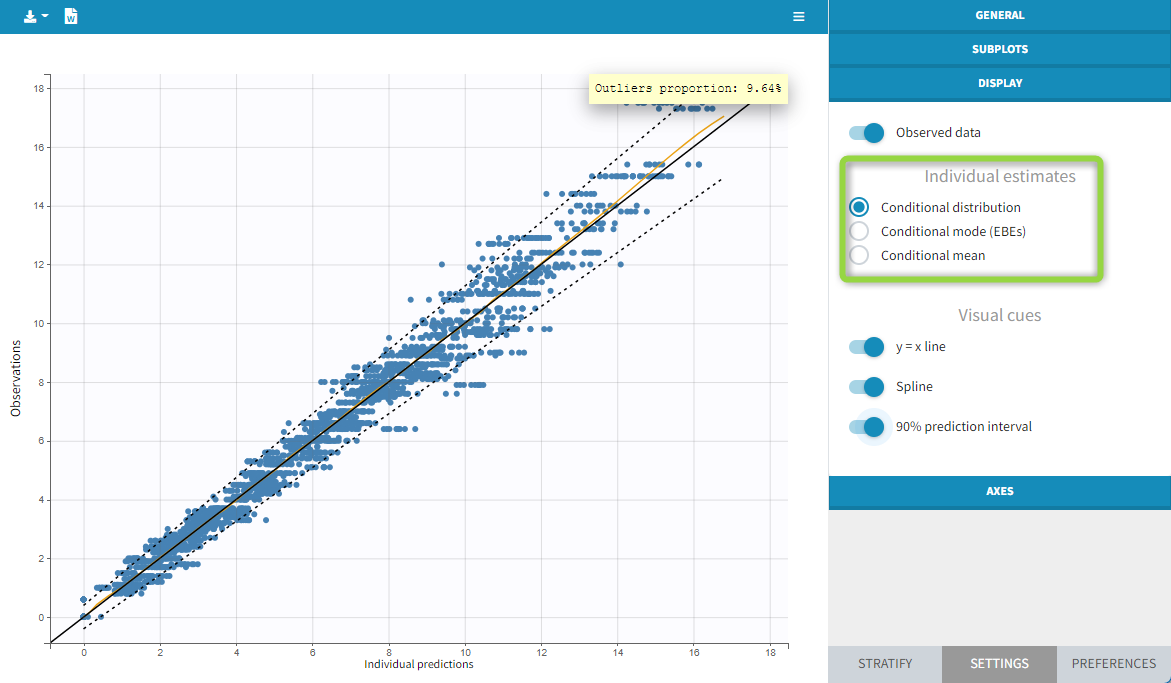This screenshot has height=683, width=1171.
Task: Toggle the Observed data switch
Action: (x=867, y=133)
